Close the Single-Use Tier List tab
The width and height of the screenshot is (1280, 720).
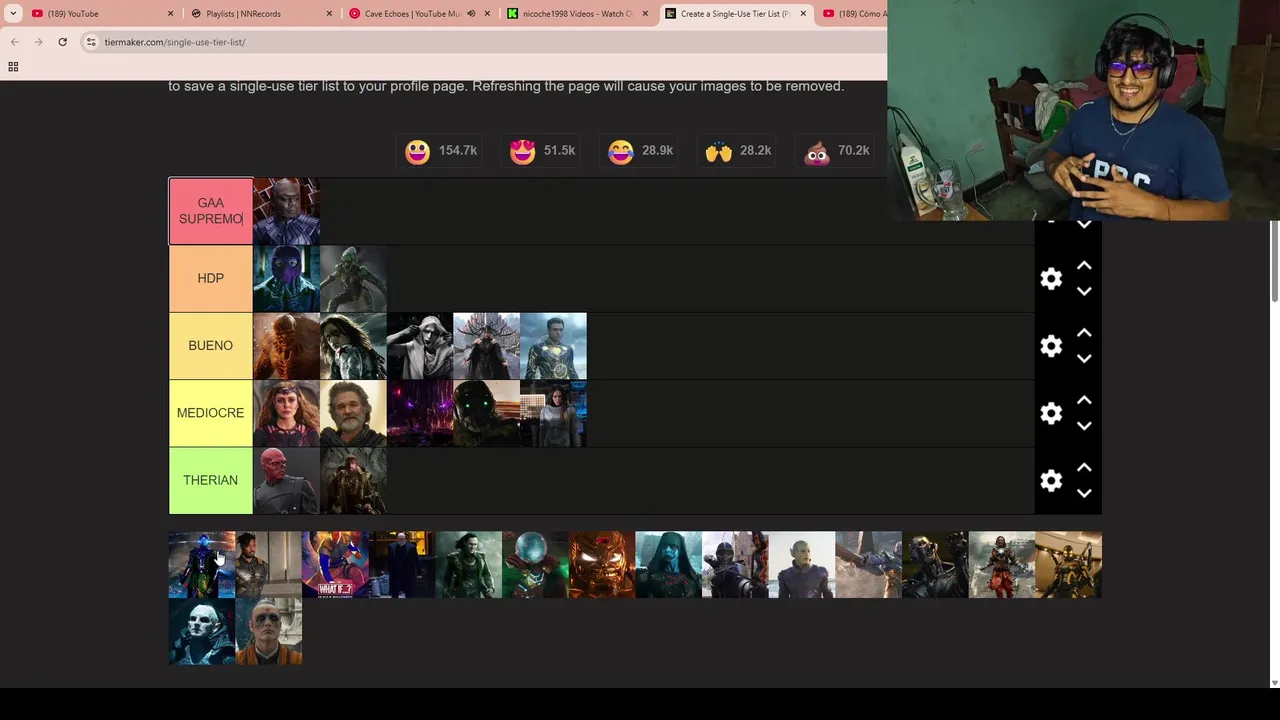click(x=803, y=14)
